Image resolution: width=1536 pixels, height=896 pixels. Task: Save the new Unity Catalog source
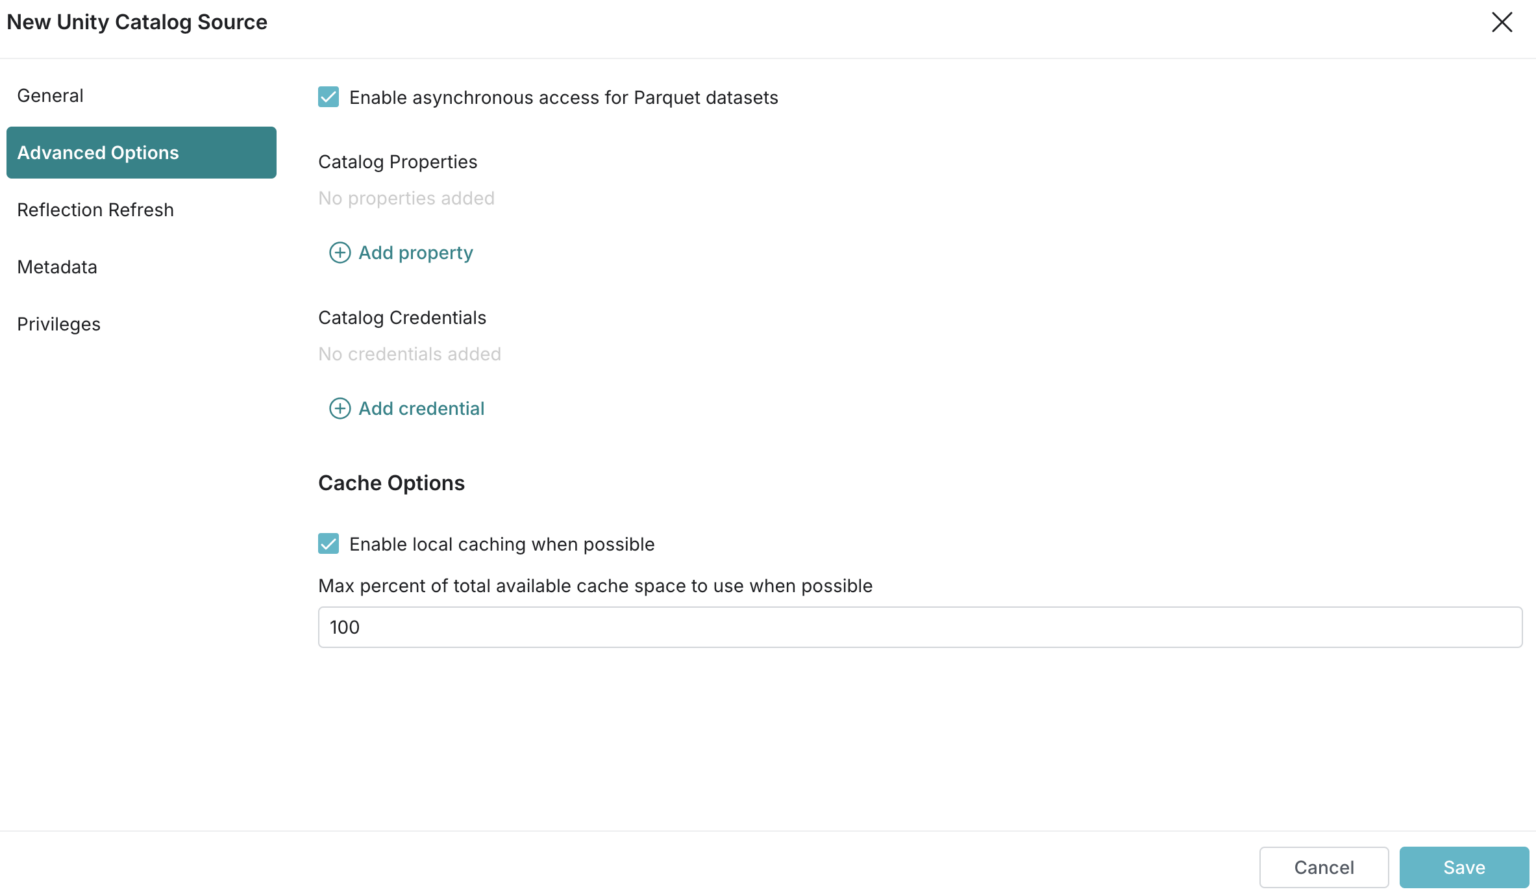pyautogui.click(x=1463, y=867)
